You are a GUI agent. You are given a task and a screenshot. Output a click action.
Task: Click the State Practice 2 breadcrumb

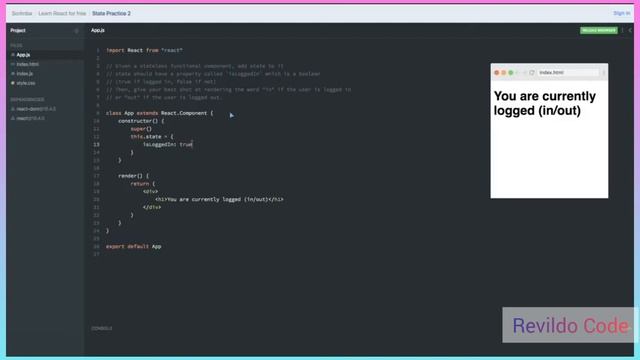coord(111,13)
